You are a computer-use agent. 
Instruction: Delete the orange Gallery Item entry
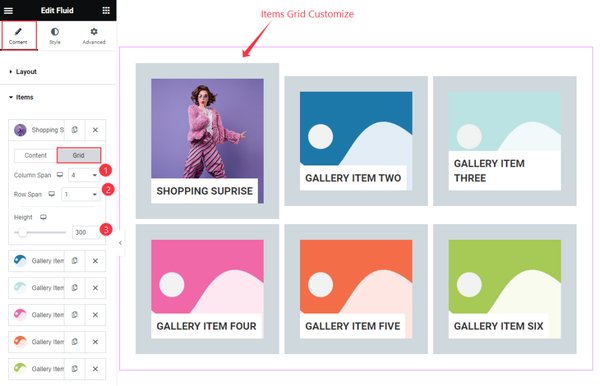95,342
